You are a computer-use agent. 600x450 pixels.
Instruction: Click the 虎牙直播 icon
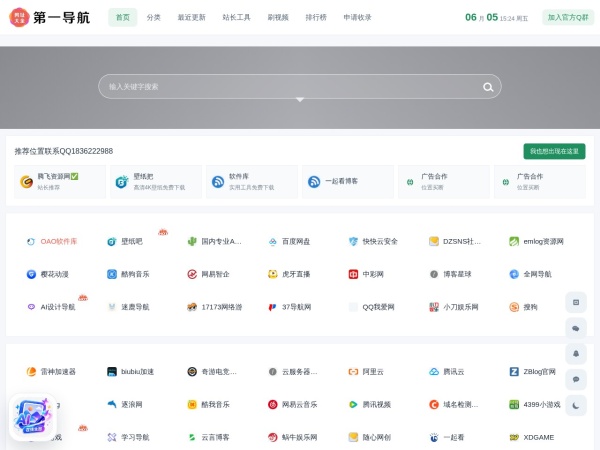point(272,274)
